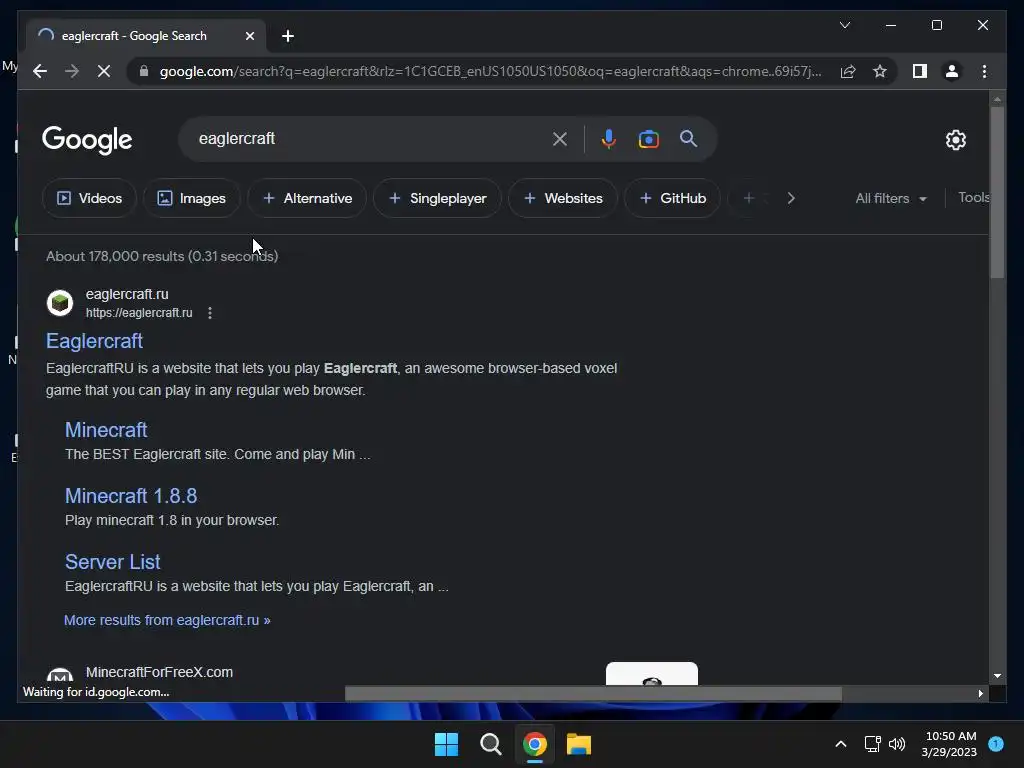
Task: Share this page from the address bar
Action: click(x=848, y=71)
